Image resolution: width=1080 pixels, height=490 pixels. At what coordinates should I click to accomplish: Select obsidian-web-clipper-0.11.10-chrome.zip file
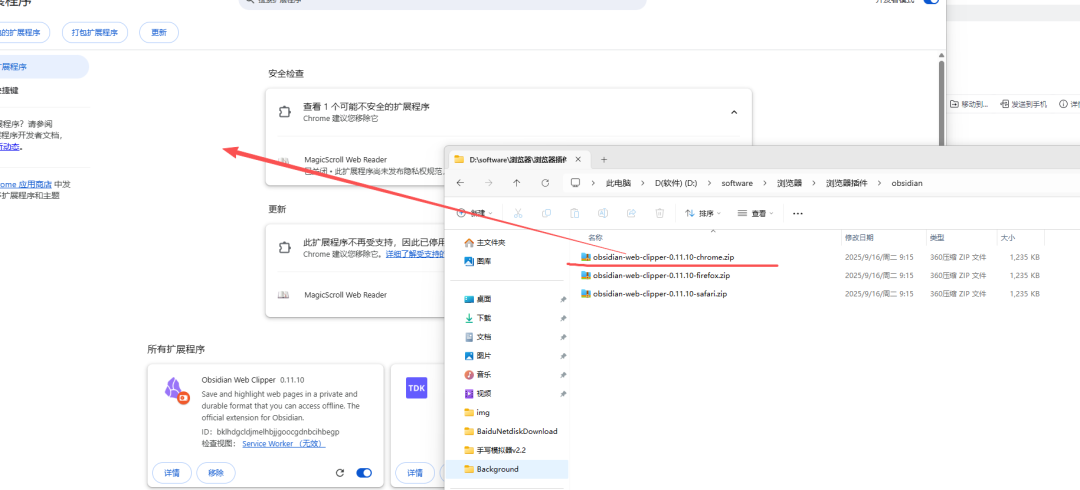click(x=657, y=257)
